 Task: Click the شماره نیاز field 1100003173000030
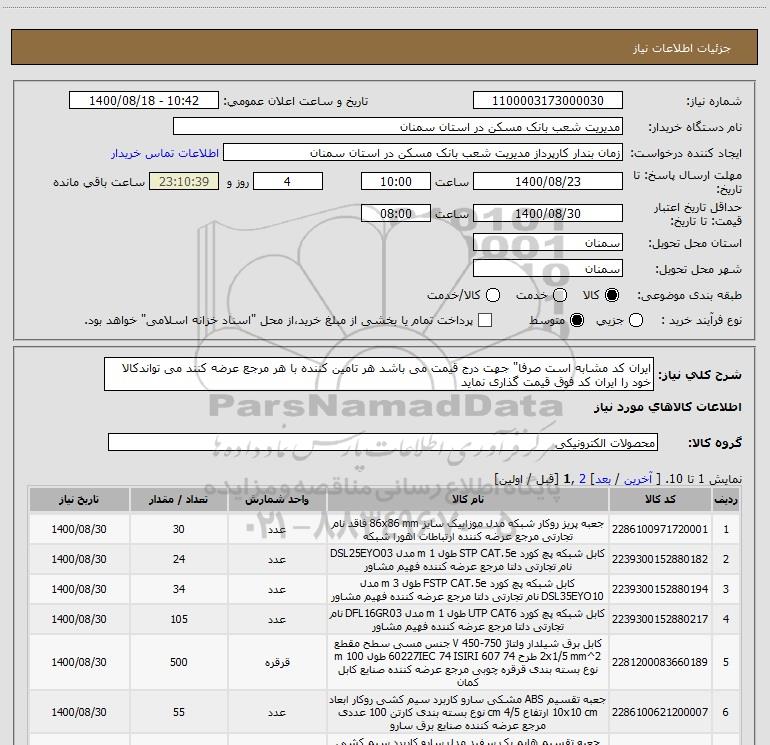click(548, 100)
